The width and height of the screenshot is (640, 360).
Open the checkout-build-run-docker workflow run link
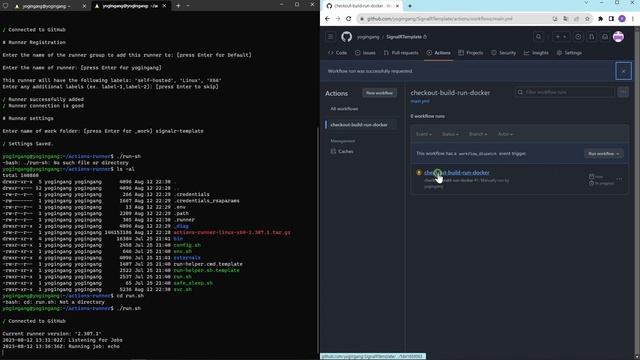tap(456, 173)
